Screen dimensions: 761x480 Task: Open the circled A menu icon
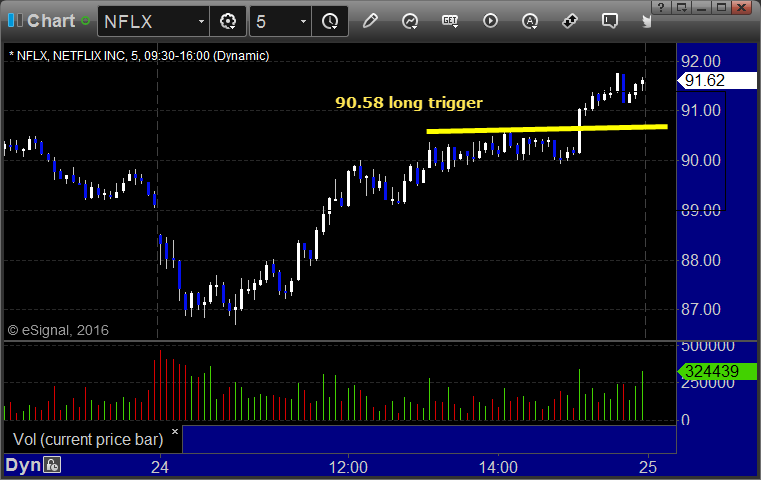[530, 21]
